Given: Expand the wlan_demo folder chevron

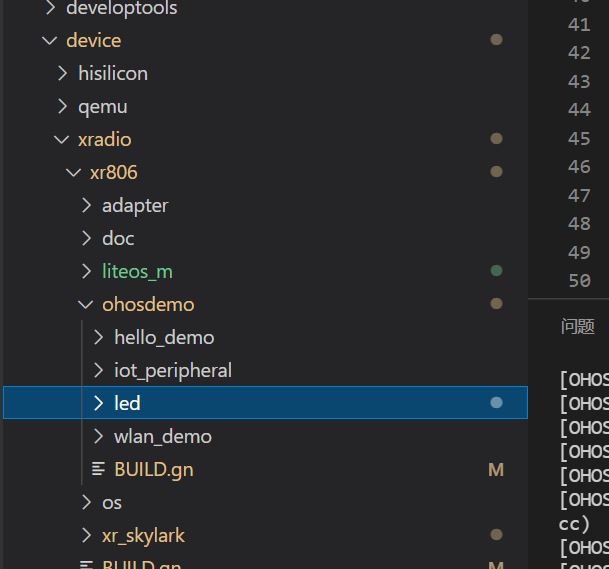Looking at the screenshot, I should [x=98, y=437].
